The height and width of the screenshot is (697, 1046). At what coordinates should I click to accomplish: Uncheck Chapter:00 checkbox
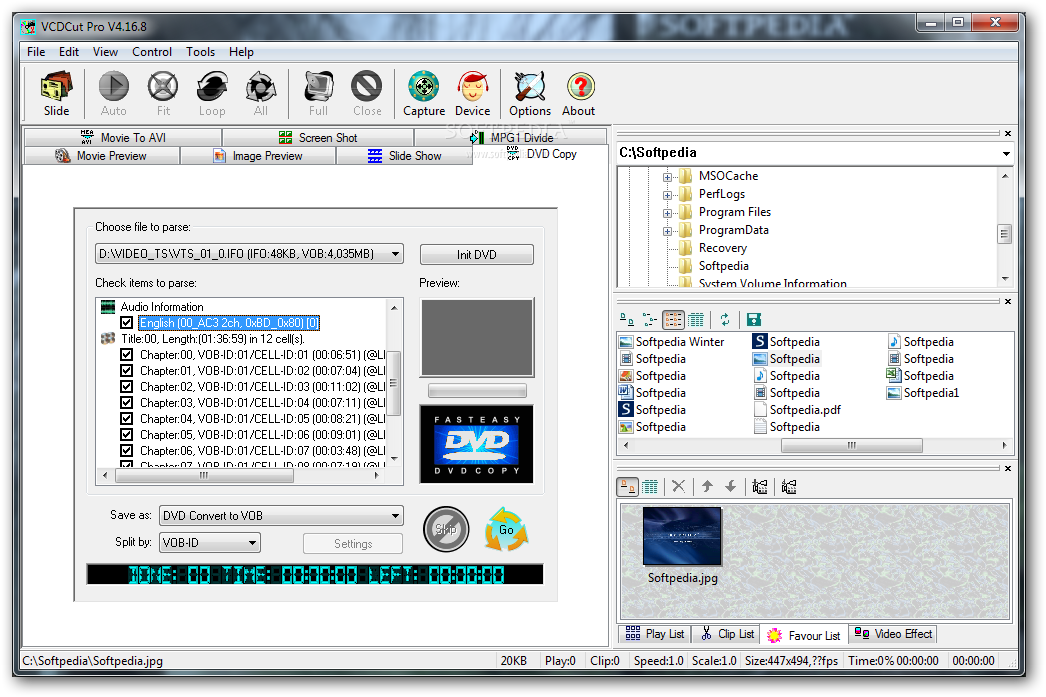(x=126, y=355)
